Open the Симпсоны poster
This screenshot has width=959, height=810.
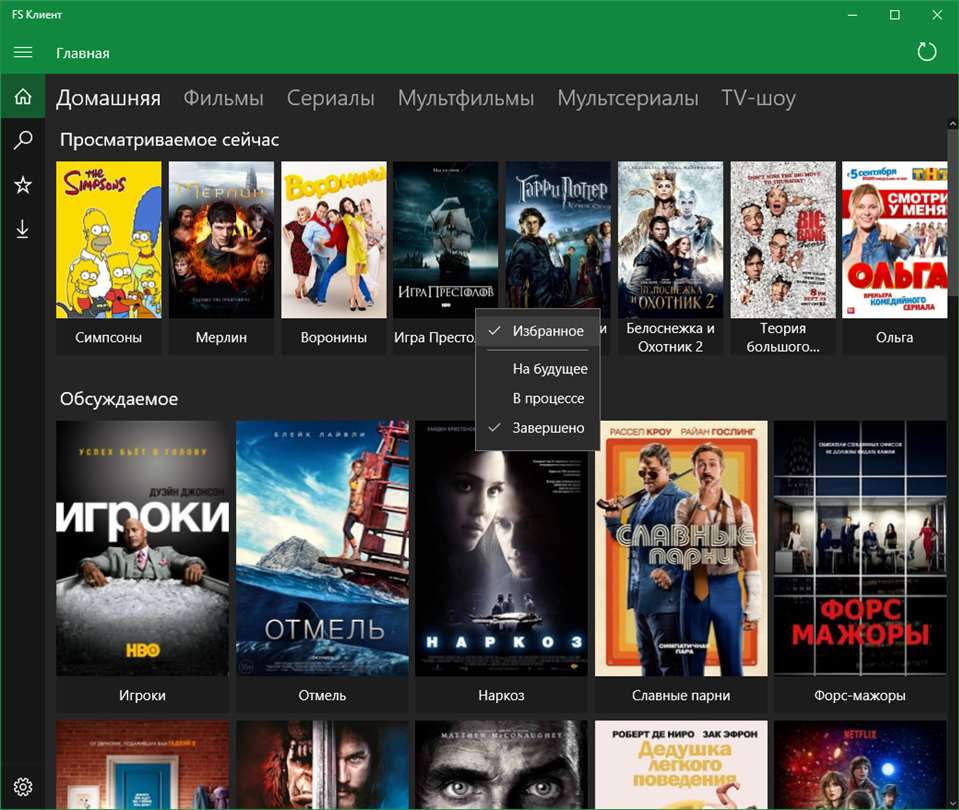tap(109, 240)
